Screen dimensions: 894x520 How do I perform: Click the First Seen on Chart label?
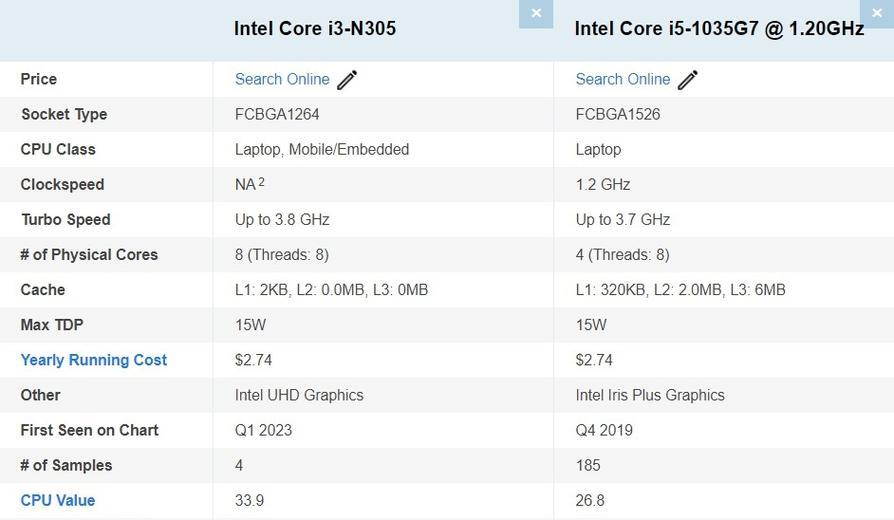coord(90,430)
